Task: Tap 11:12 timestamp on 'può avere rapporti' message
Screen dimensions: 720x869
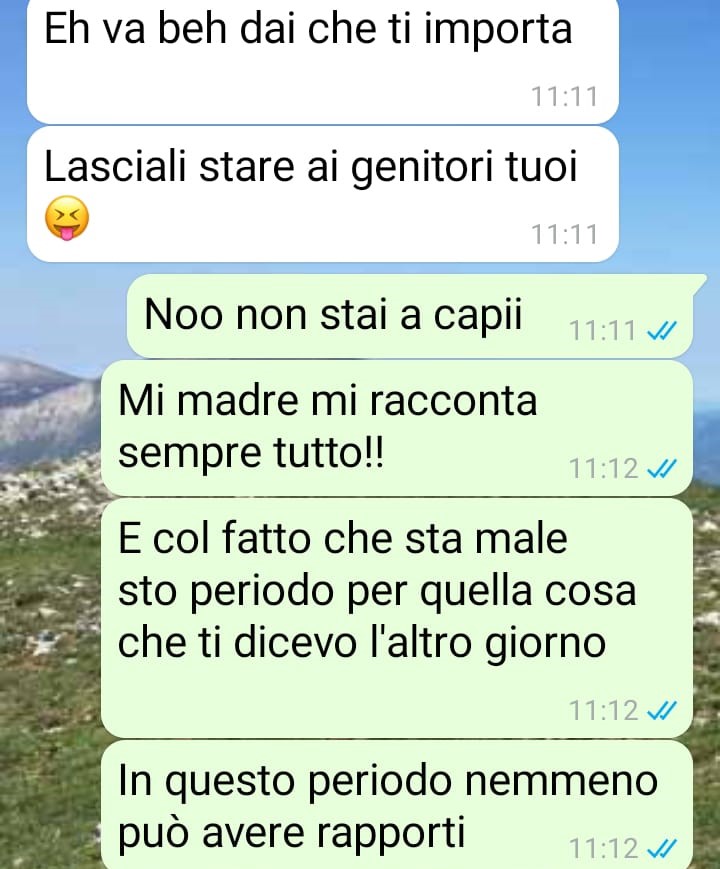Action: pos(604,848)
